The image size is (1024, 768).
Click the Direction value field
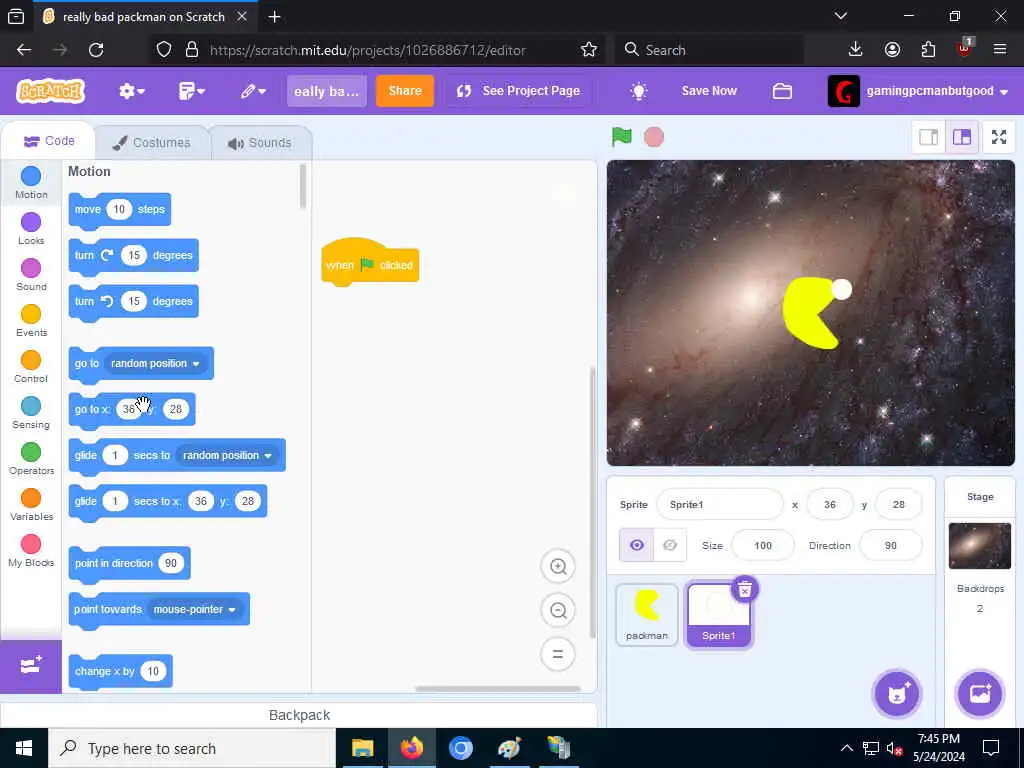(x=890, y=545)
